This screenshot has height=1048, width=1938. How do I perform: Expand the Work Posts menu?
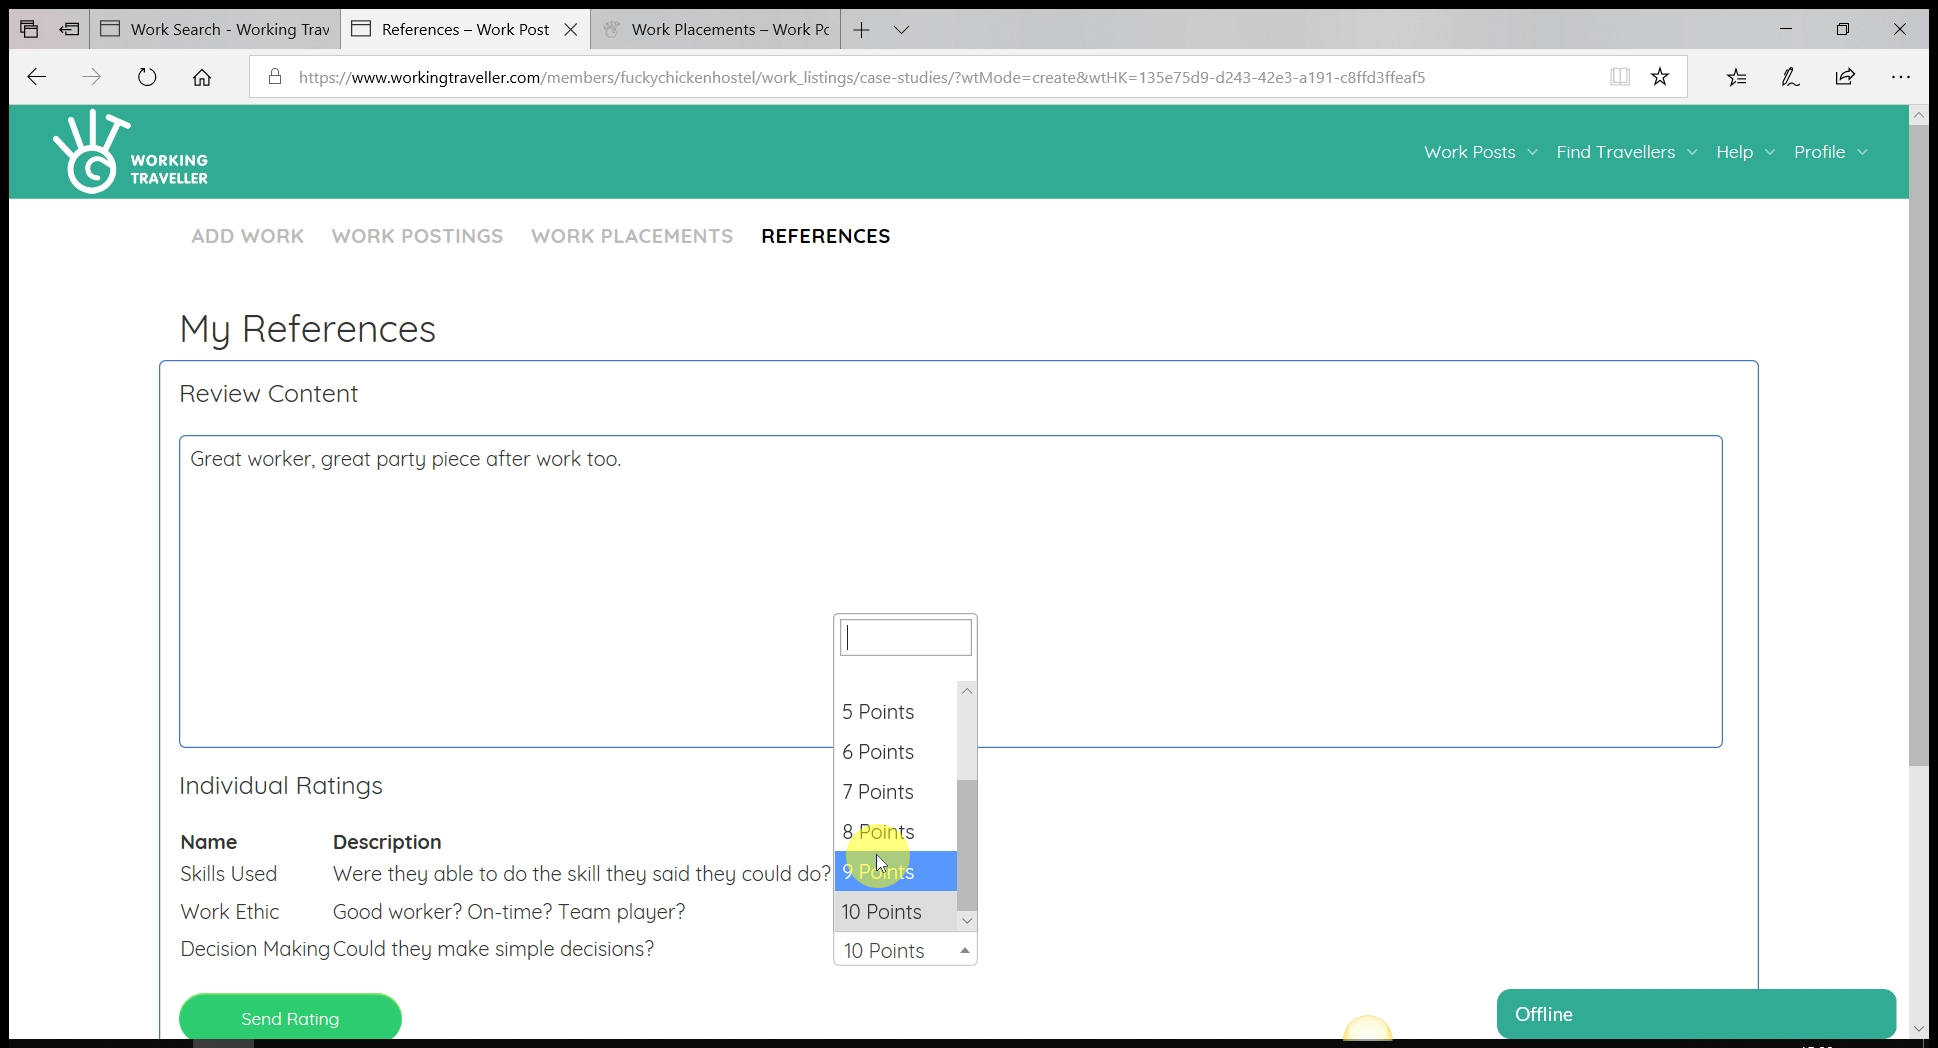click(x=1480, y=152)
